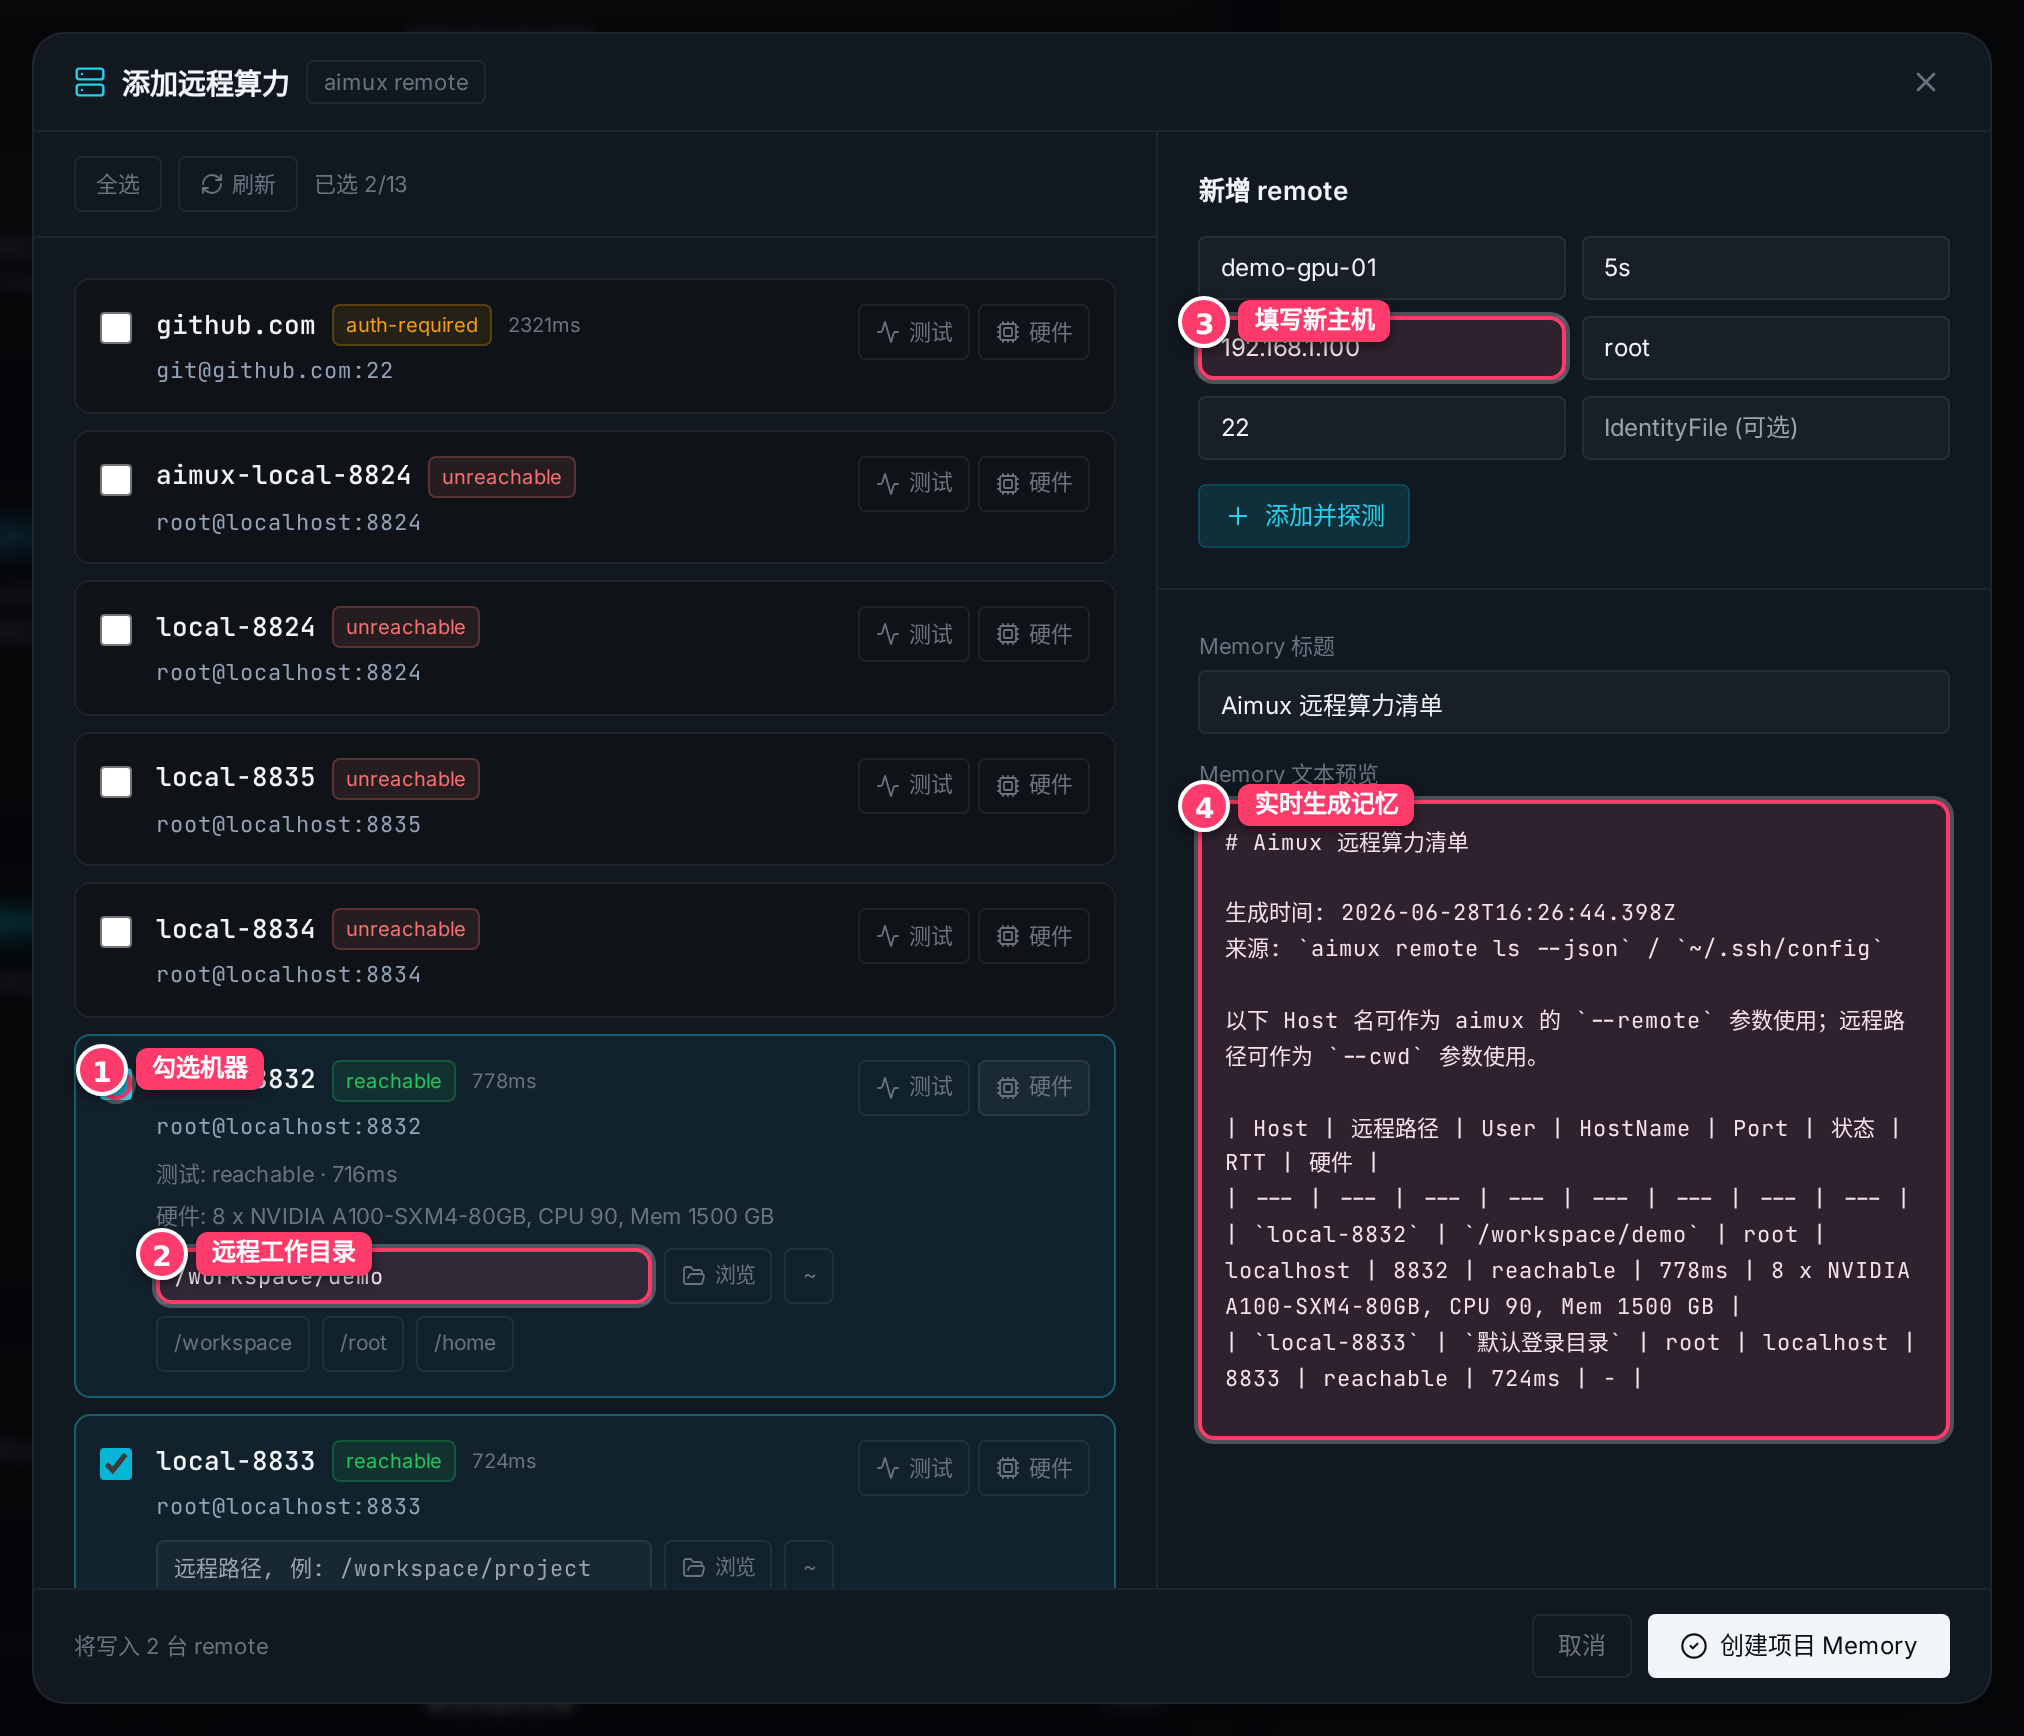Image resolution: width=2024 pixels, height=1736 pixels.
Task: Tick the github.com checkbox
Action: (116, 328)
